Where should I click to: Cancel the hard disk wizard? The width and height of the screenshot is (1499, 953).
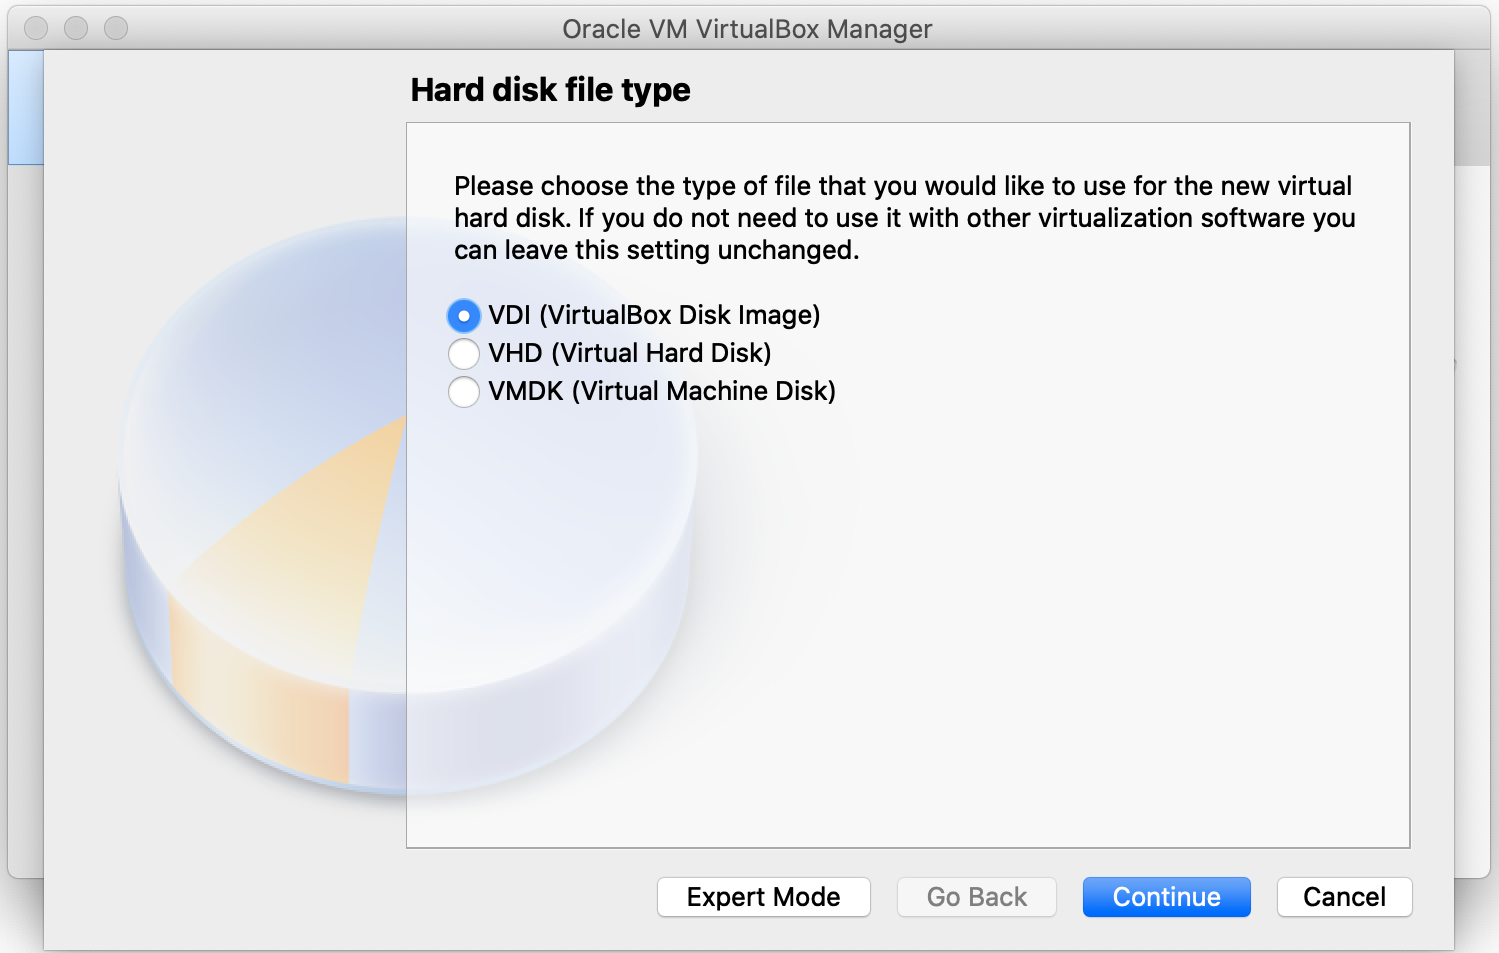click(x=1344, y=897)
